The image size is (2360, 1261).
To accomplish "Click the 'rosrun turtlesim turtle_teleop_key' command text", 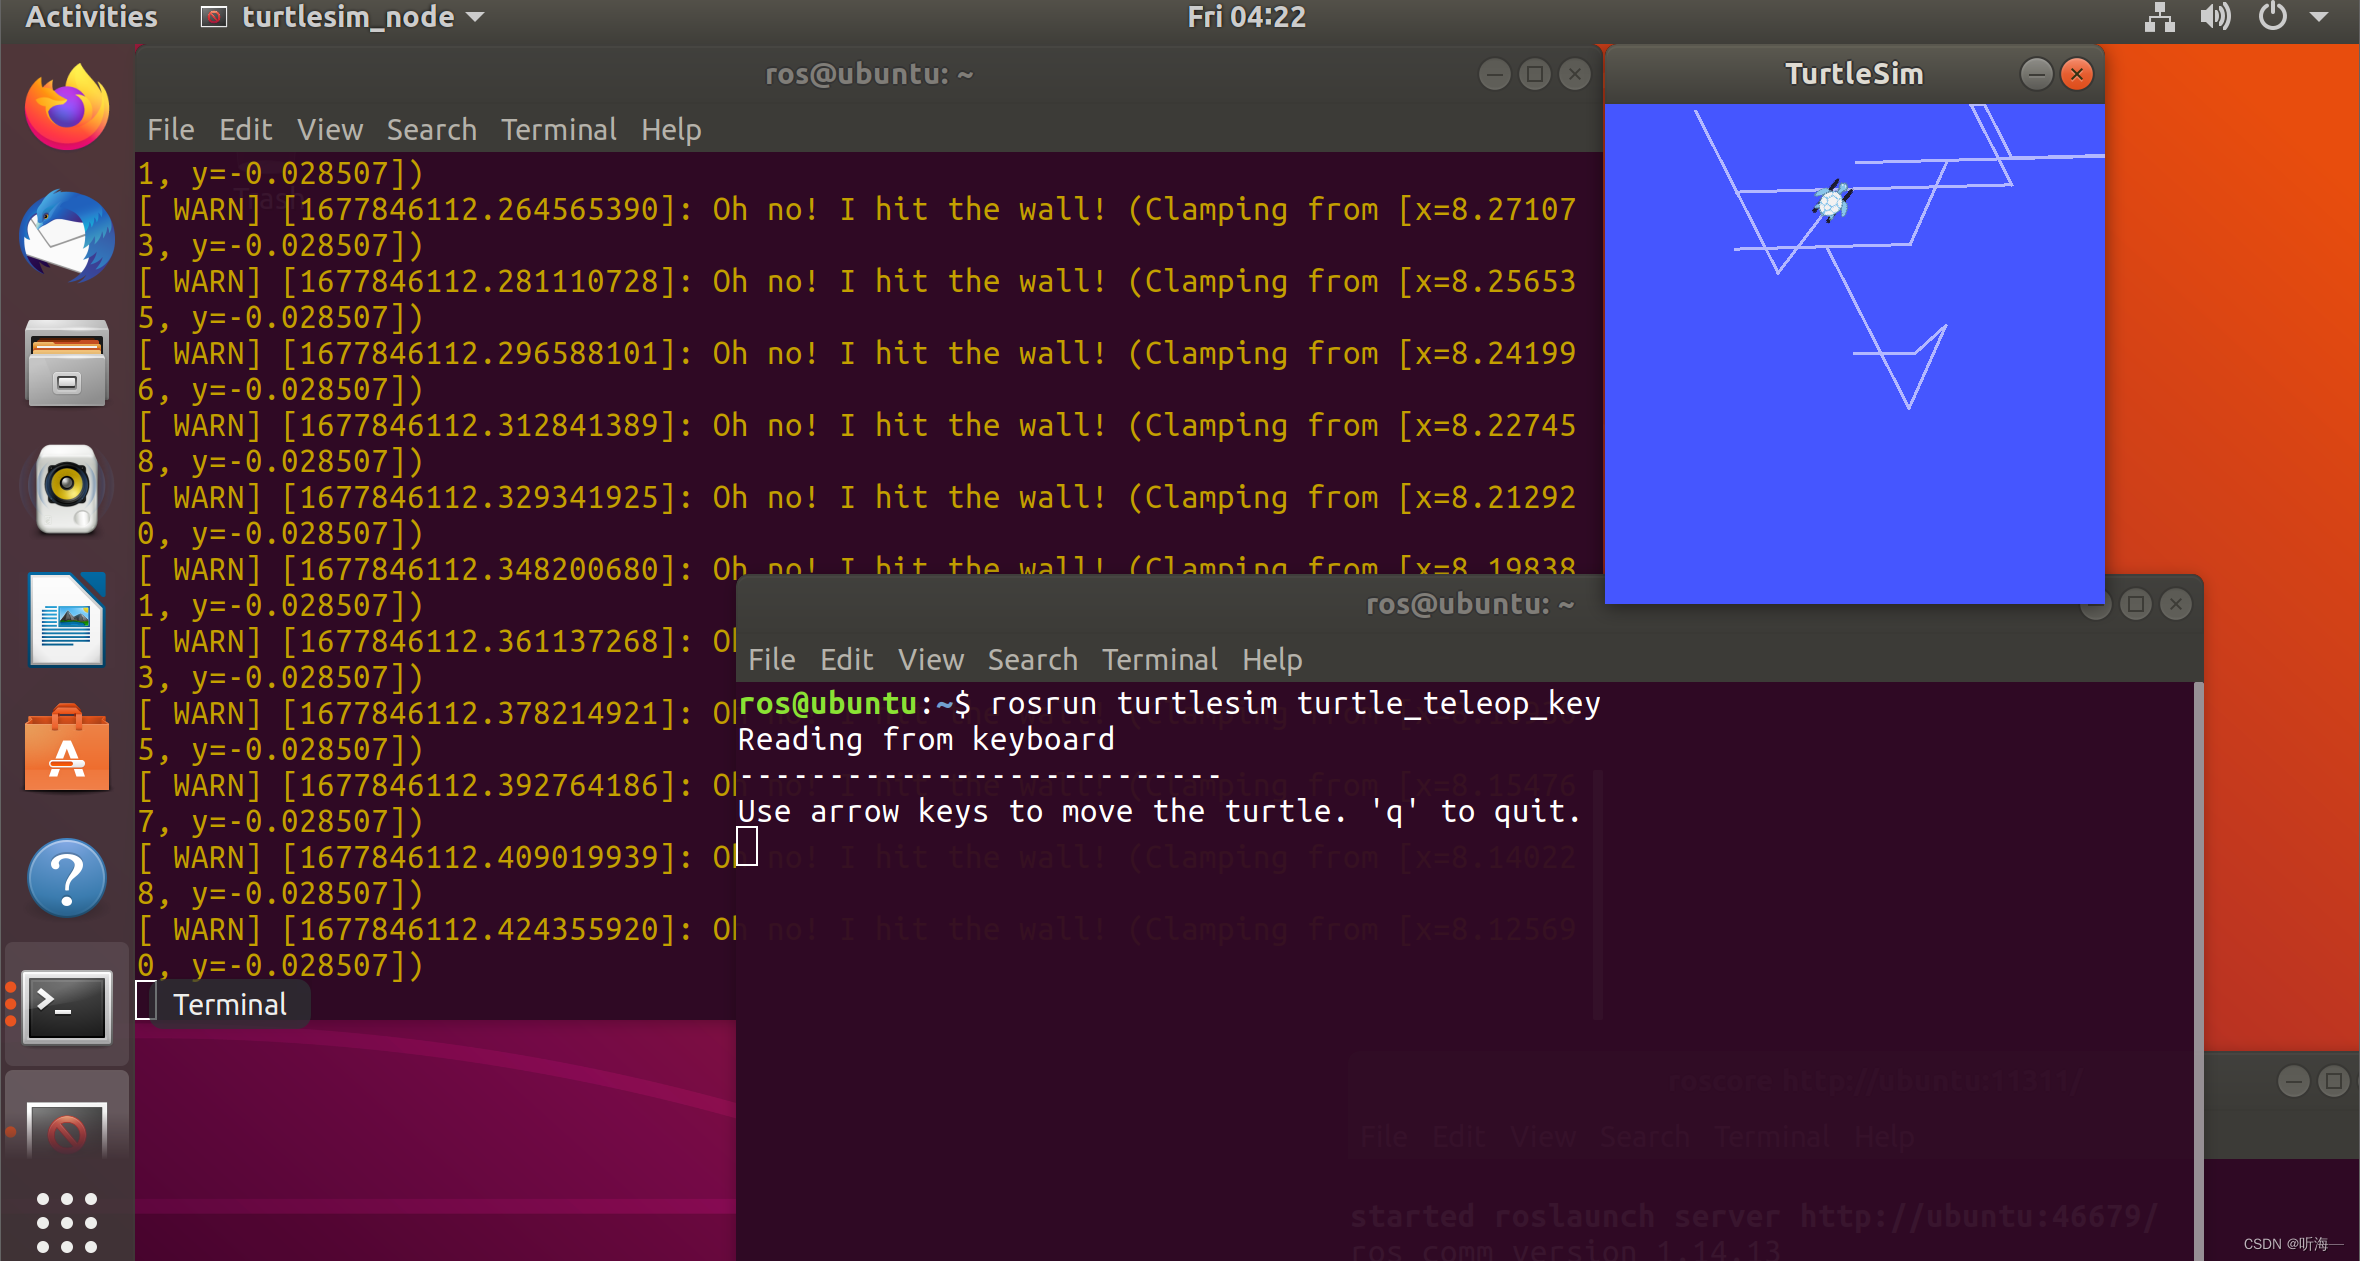I will click(x=1294, y=703).
